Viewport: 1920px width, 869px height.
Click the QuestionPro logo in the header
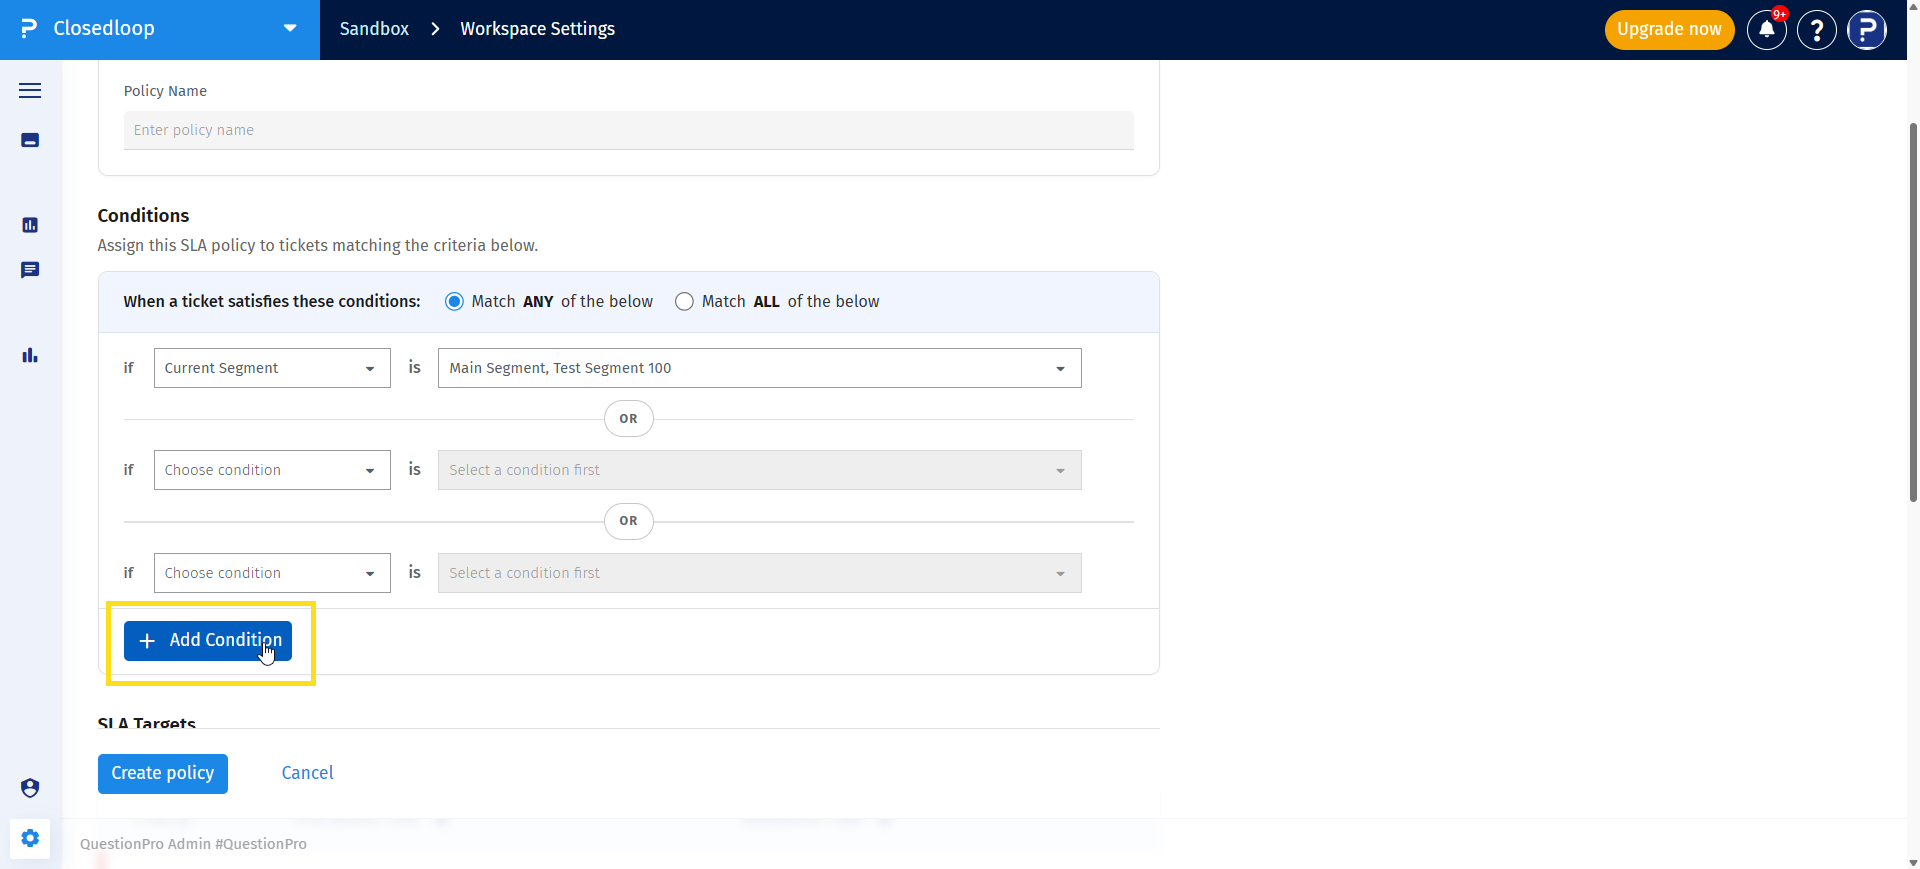pyautogui.click(x=29, y=29)
